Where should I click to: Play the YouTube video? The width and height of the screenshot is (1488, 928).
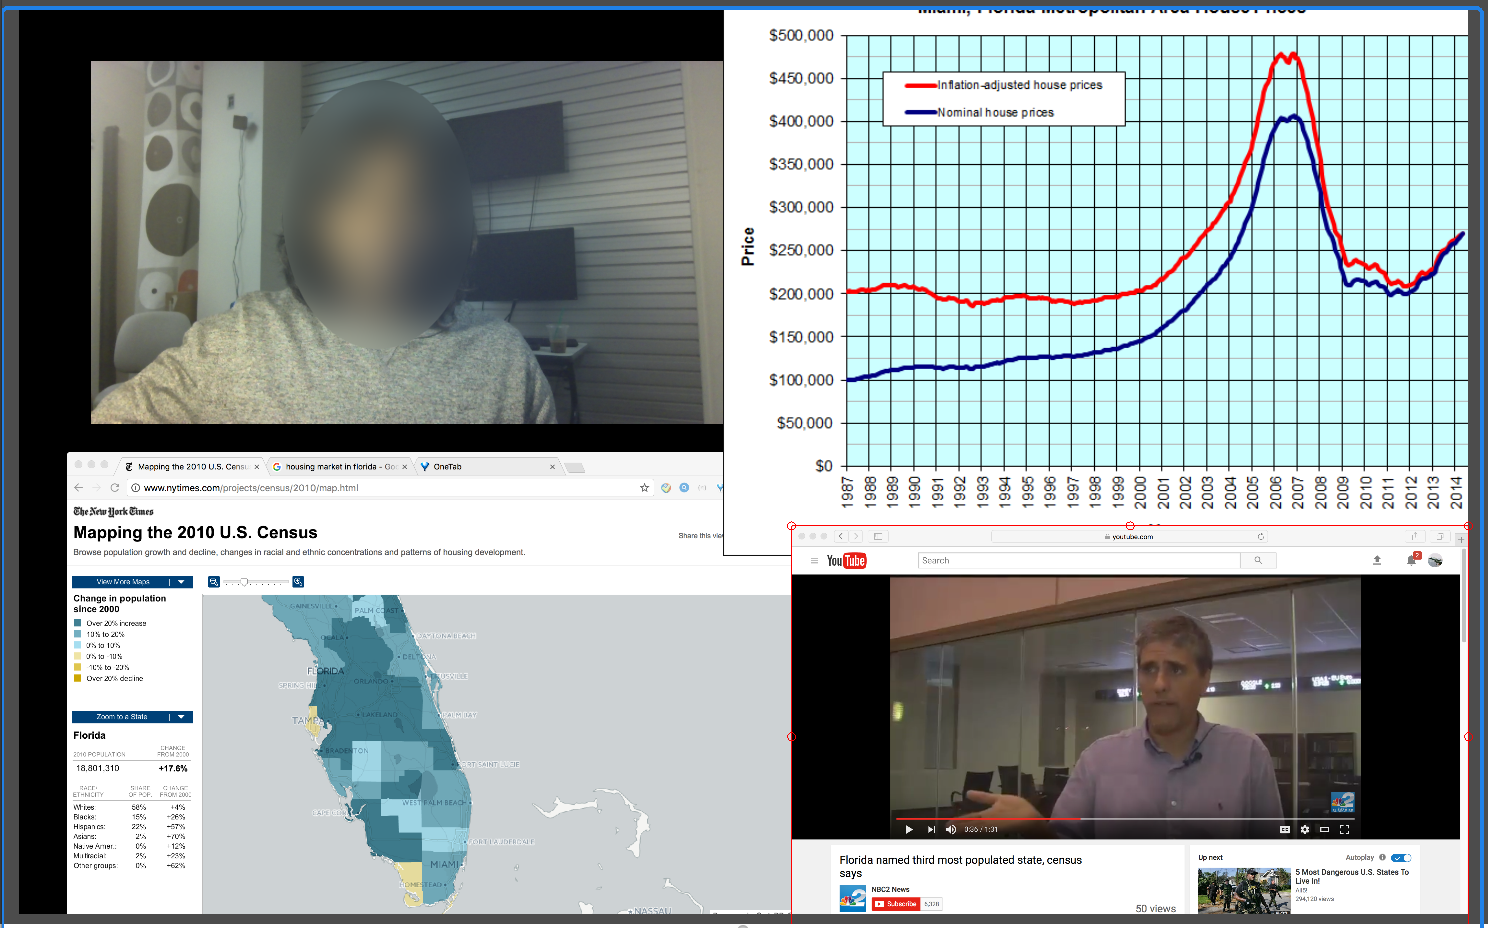pos(909,829)
